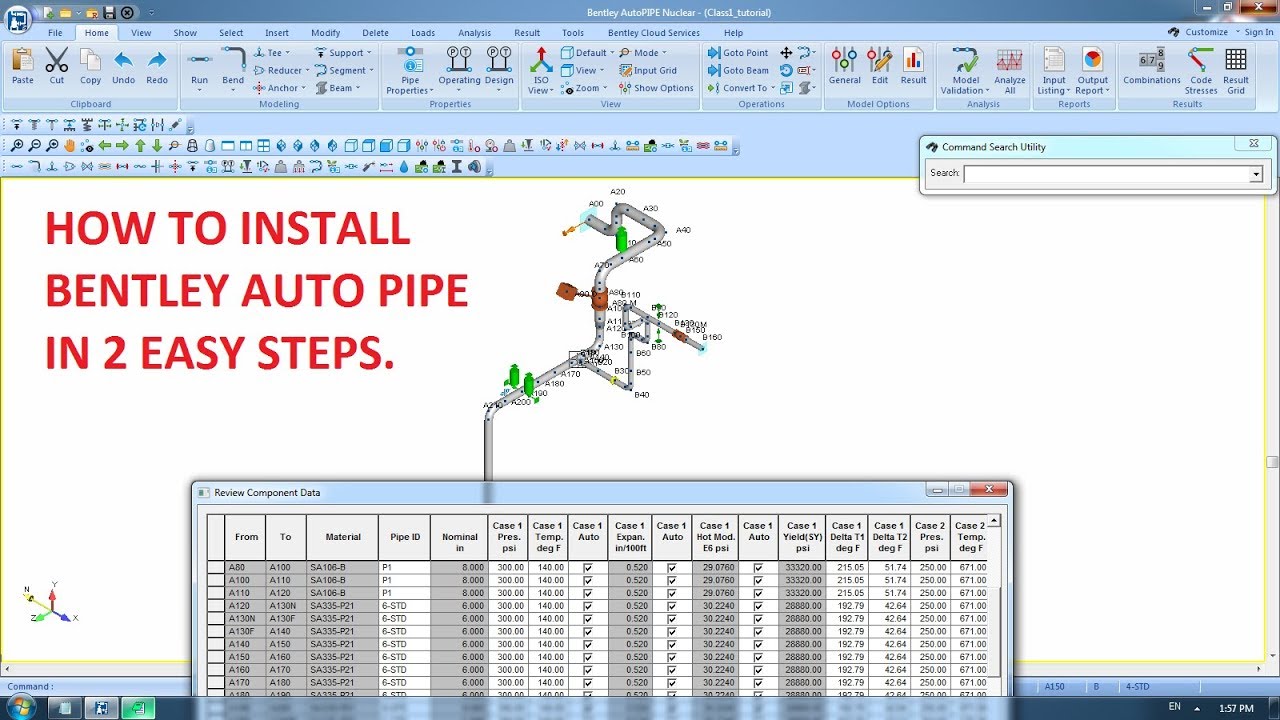Open the File menu
The width and height of the screenshot is (1280, 720).
pos(55,33)
